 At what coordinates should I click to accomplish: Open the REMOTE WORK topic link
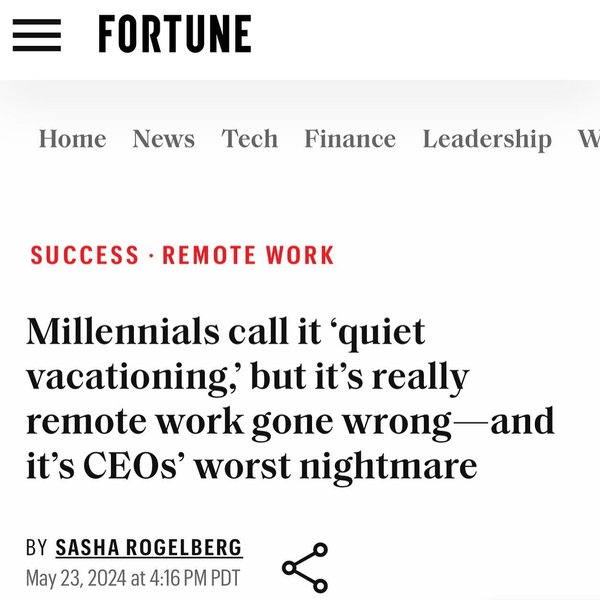tap(248, 255)
